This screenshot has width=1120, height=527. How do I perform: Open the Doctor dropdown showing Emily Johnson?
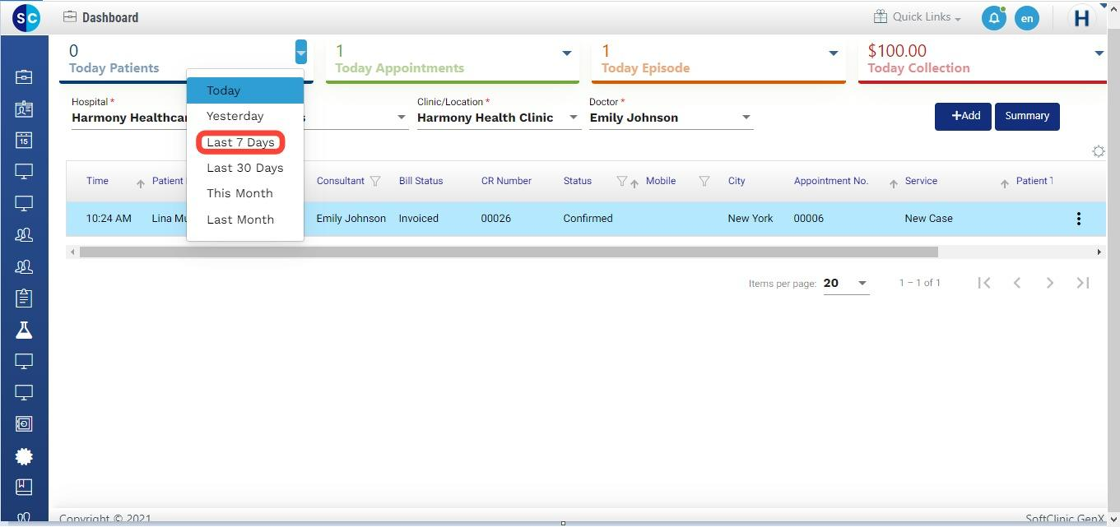click(x=671, y=118)
